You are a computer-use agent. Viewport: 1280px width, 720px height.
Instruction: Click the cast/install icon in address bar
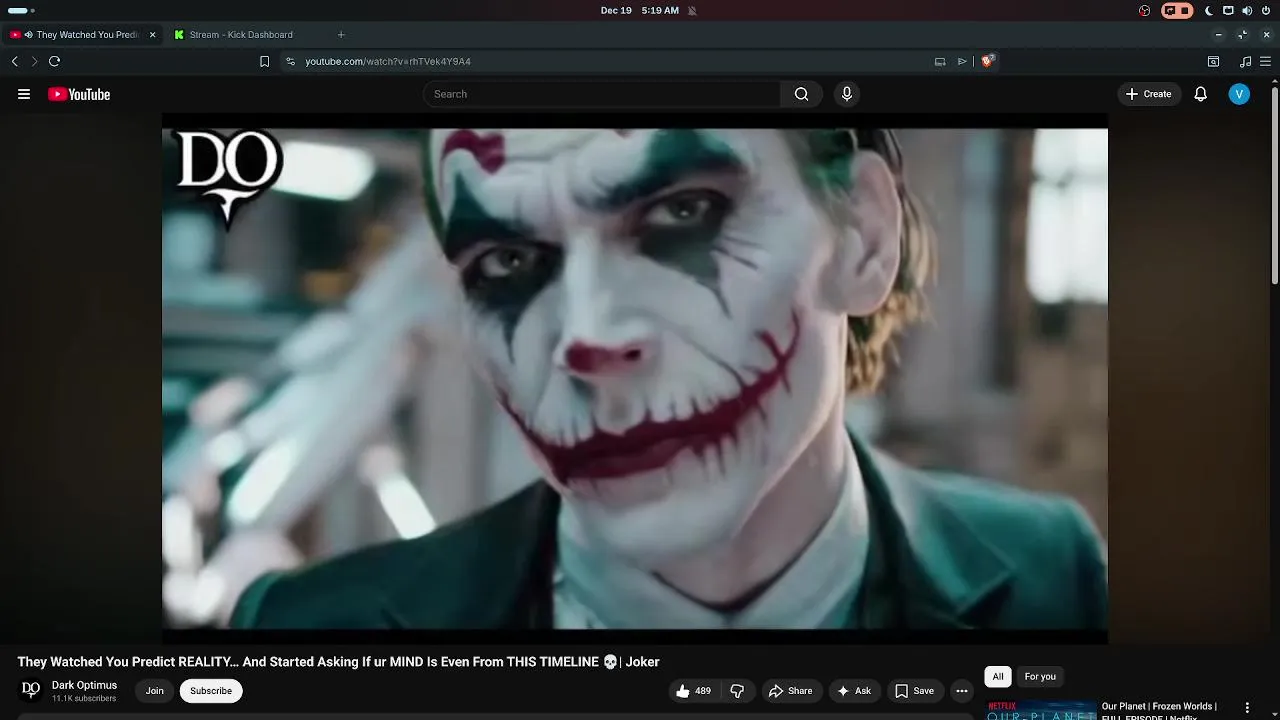coord(940,61)
